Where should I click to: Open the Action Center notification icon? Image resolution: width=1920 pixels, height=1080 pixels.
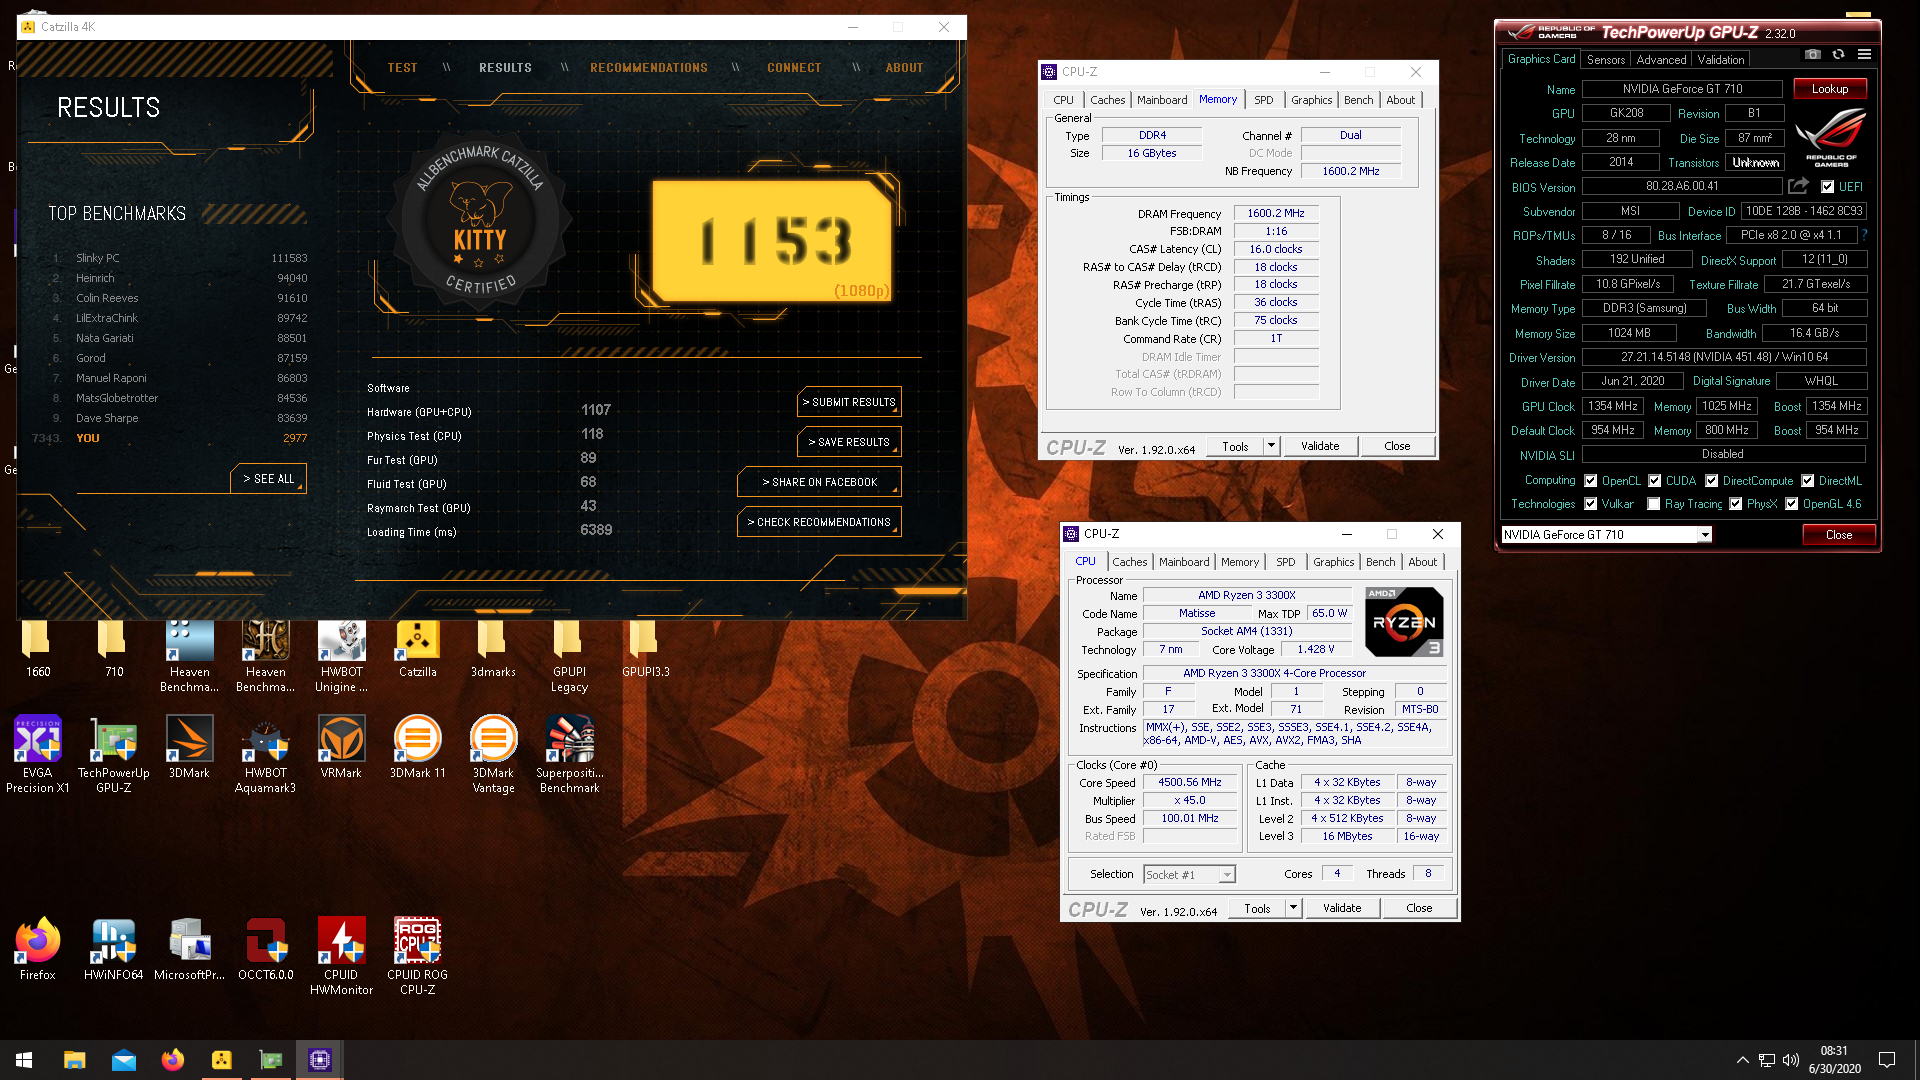[x=1887, y=1060]
